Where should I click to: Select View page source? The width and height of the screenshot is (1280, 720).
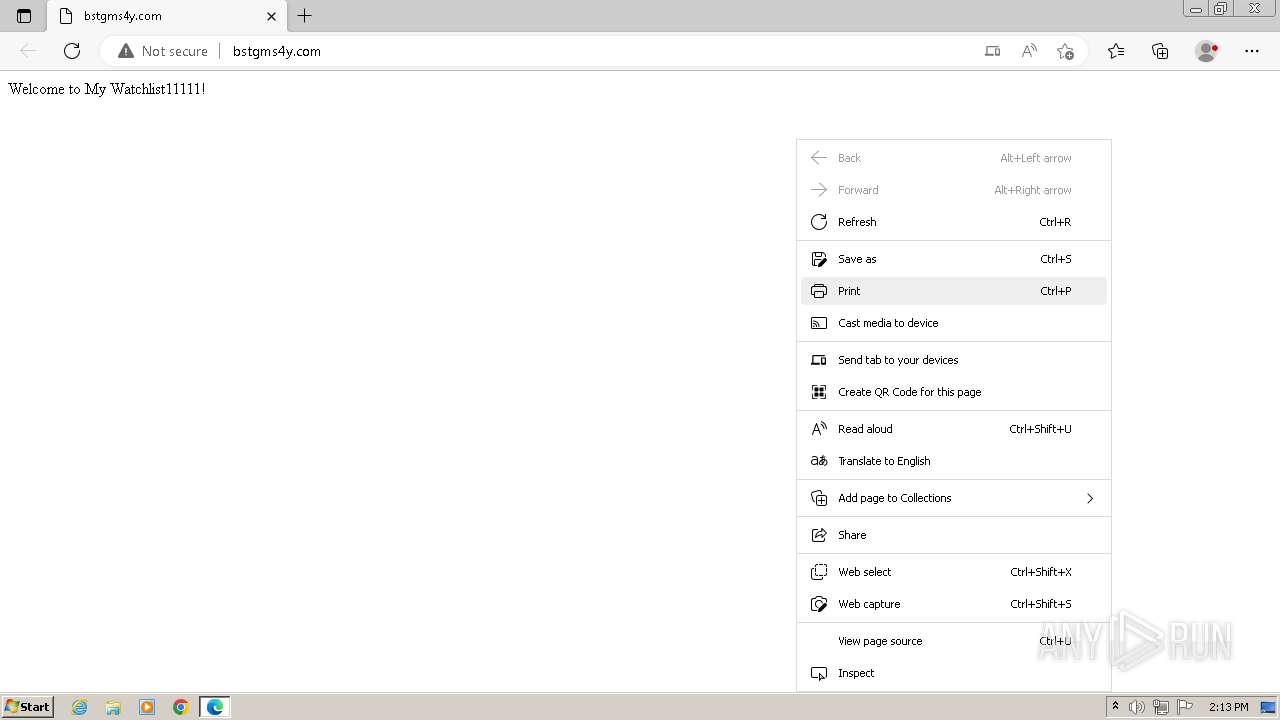954,641
